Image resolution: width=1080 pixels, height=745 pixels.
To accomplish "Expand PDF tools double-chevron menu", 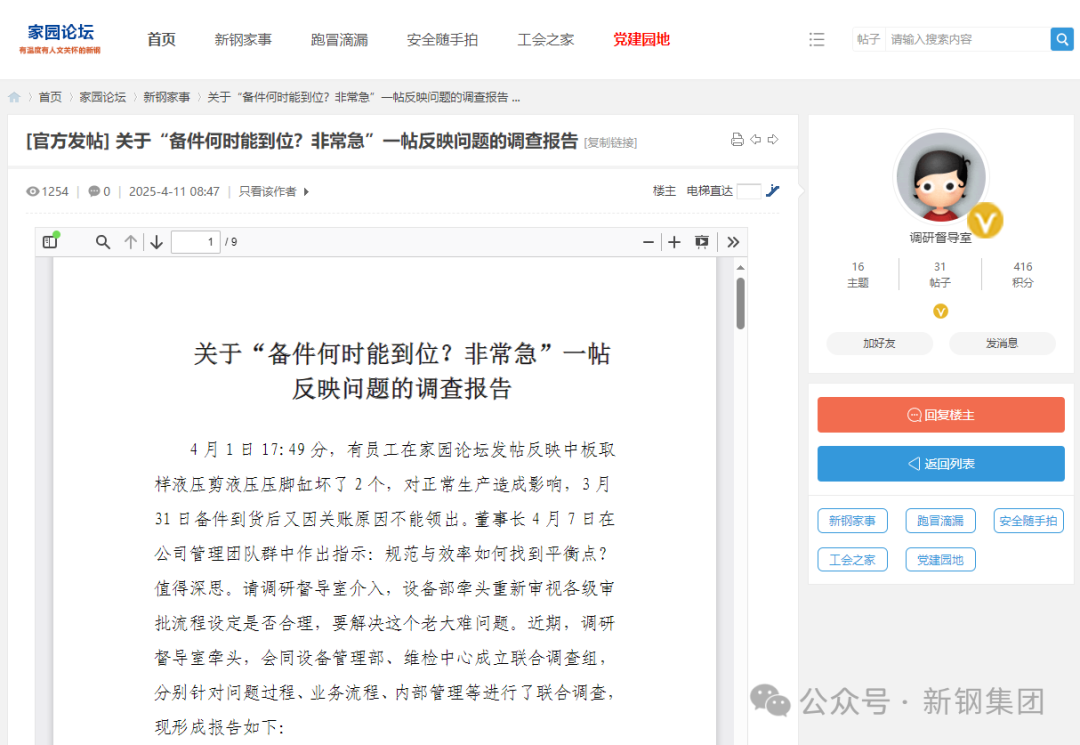I will (x=733, y=242).
